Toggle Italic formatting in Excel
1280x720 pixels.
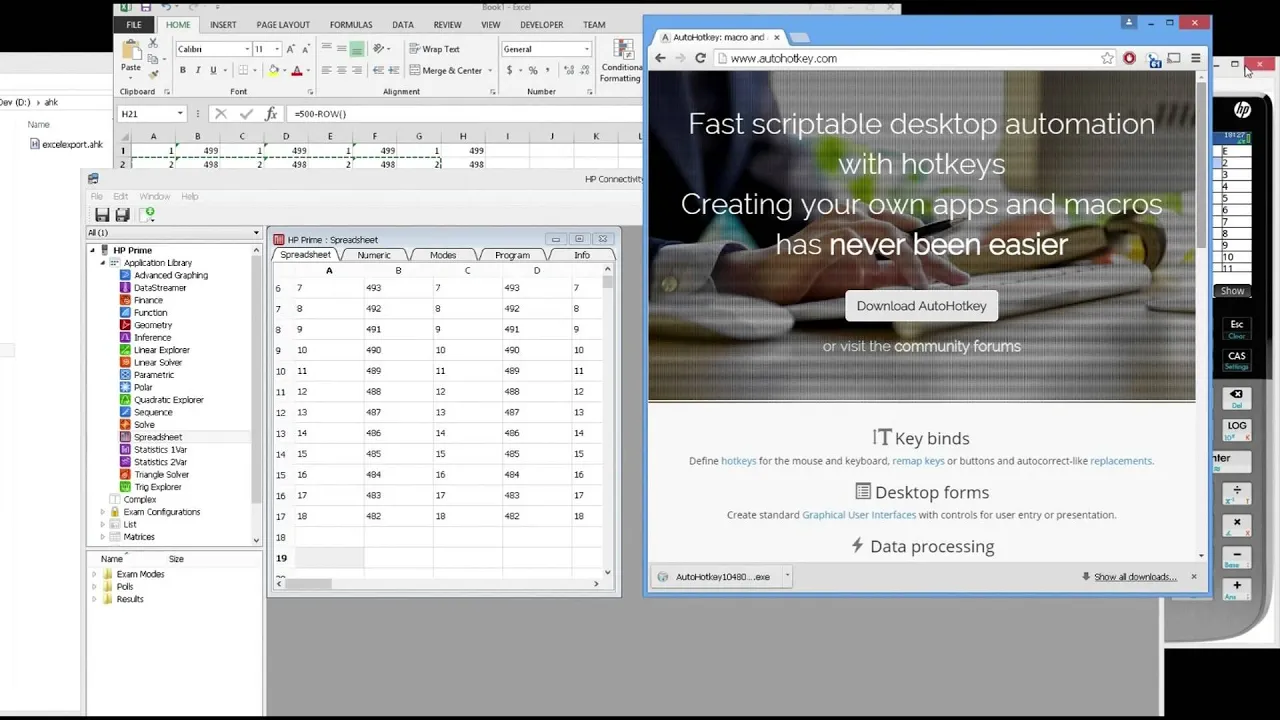pyautogui.click(x=198, y=70)
